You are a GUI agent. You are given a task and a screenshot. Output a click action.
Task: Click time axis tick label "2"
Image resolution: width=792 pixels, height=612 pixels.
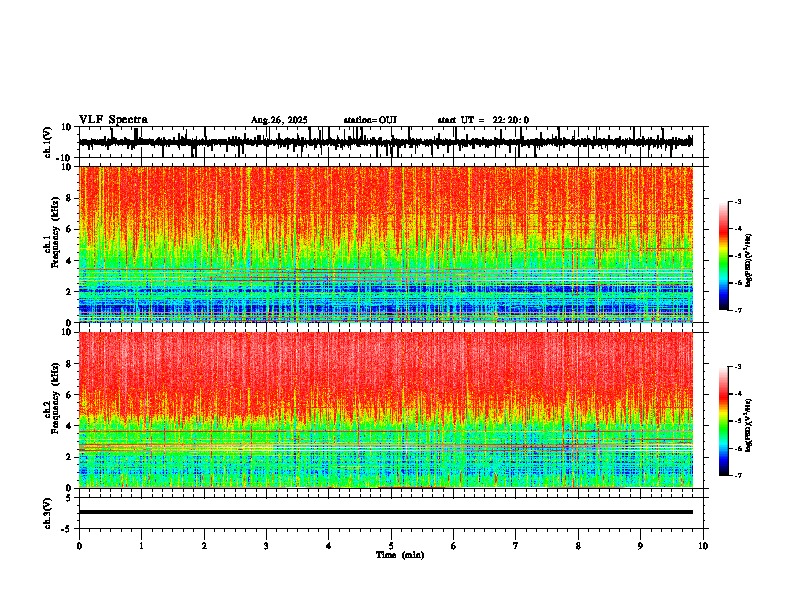205,546
